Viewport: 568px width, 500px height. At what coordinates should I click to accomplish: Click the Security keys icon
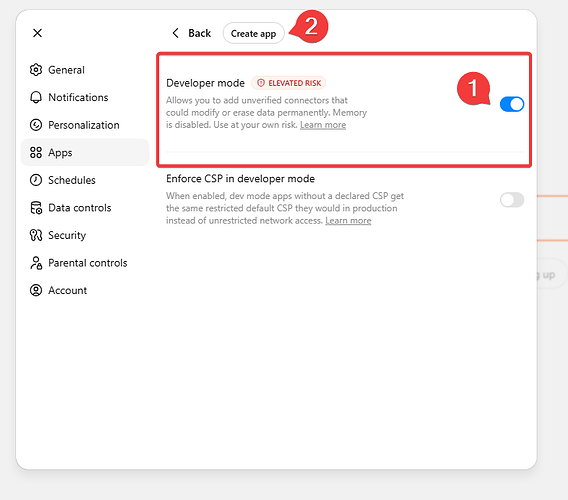[36, 235]
